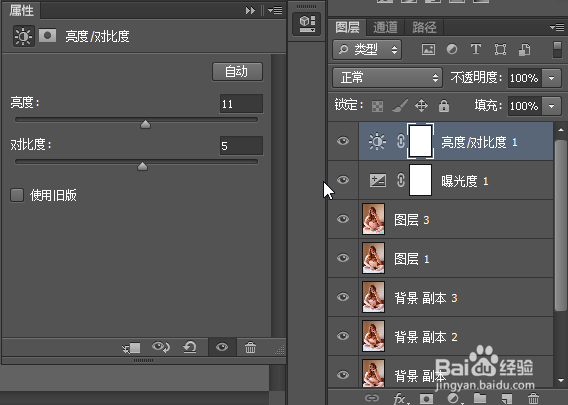Toggle the layer filtering switch
Viewport: 568px width, 405px height.
[557, 50]
